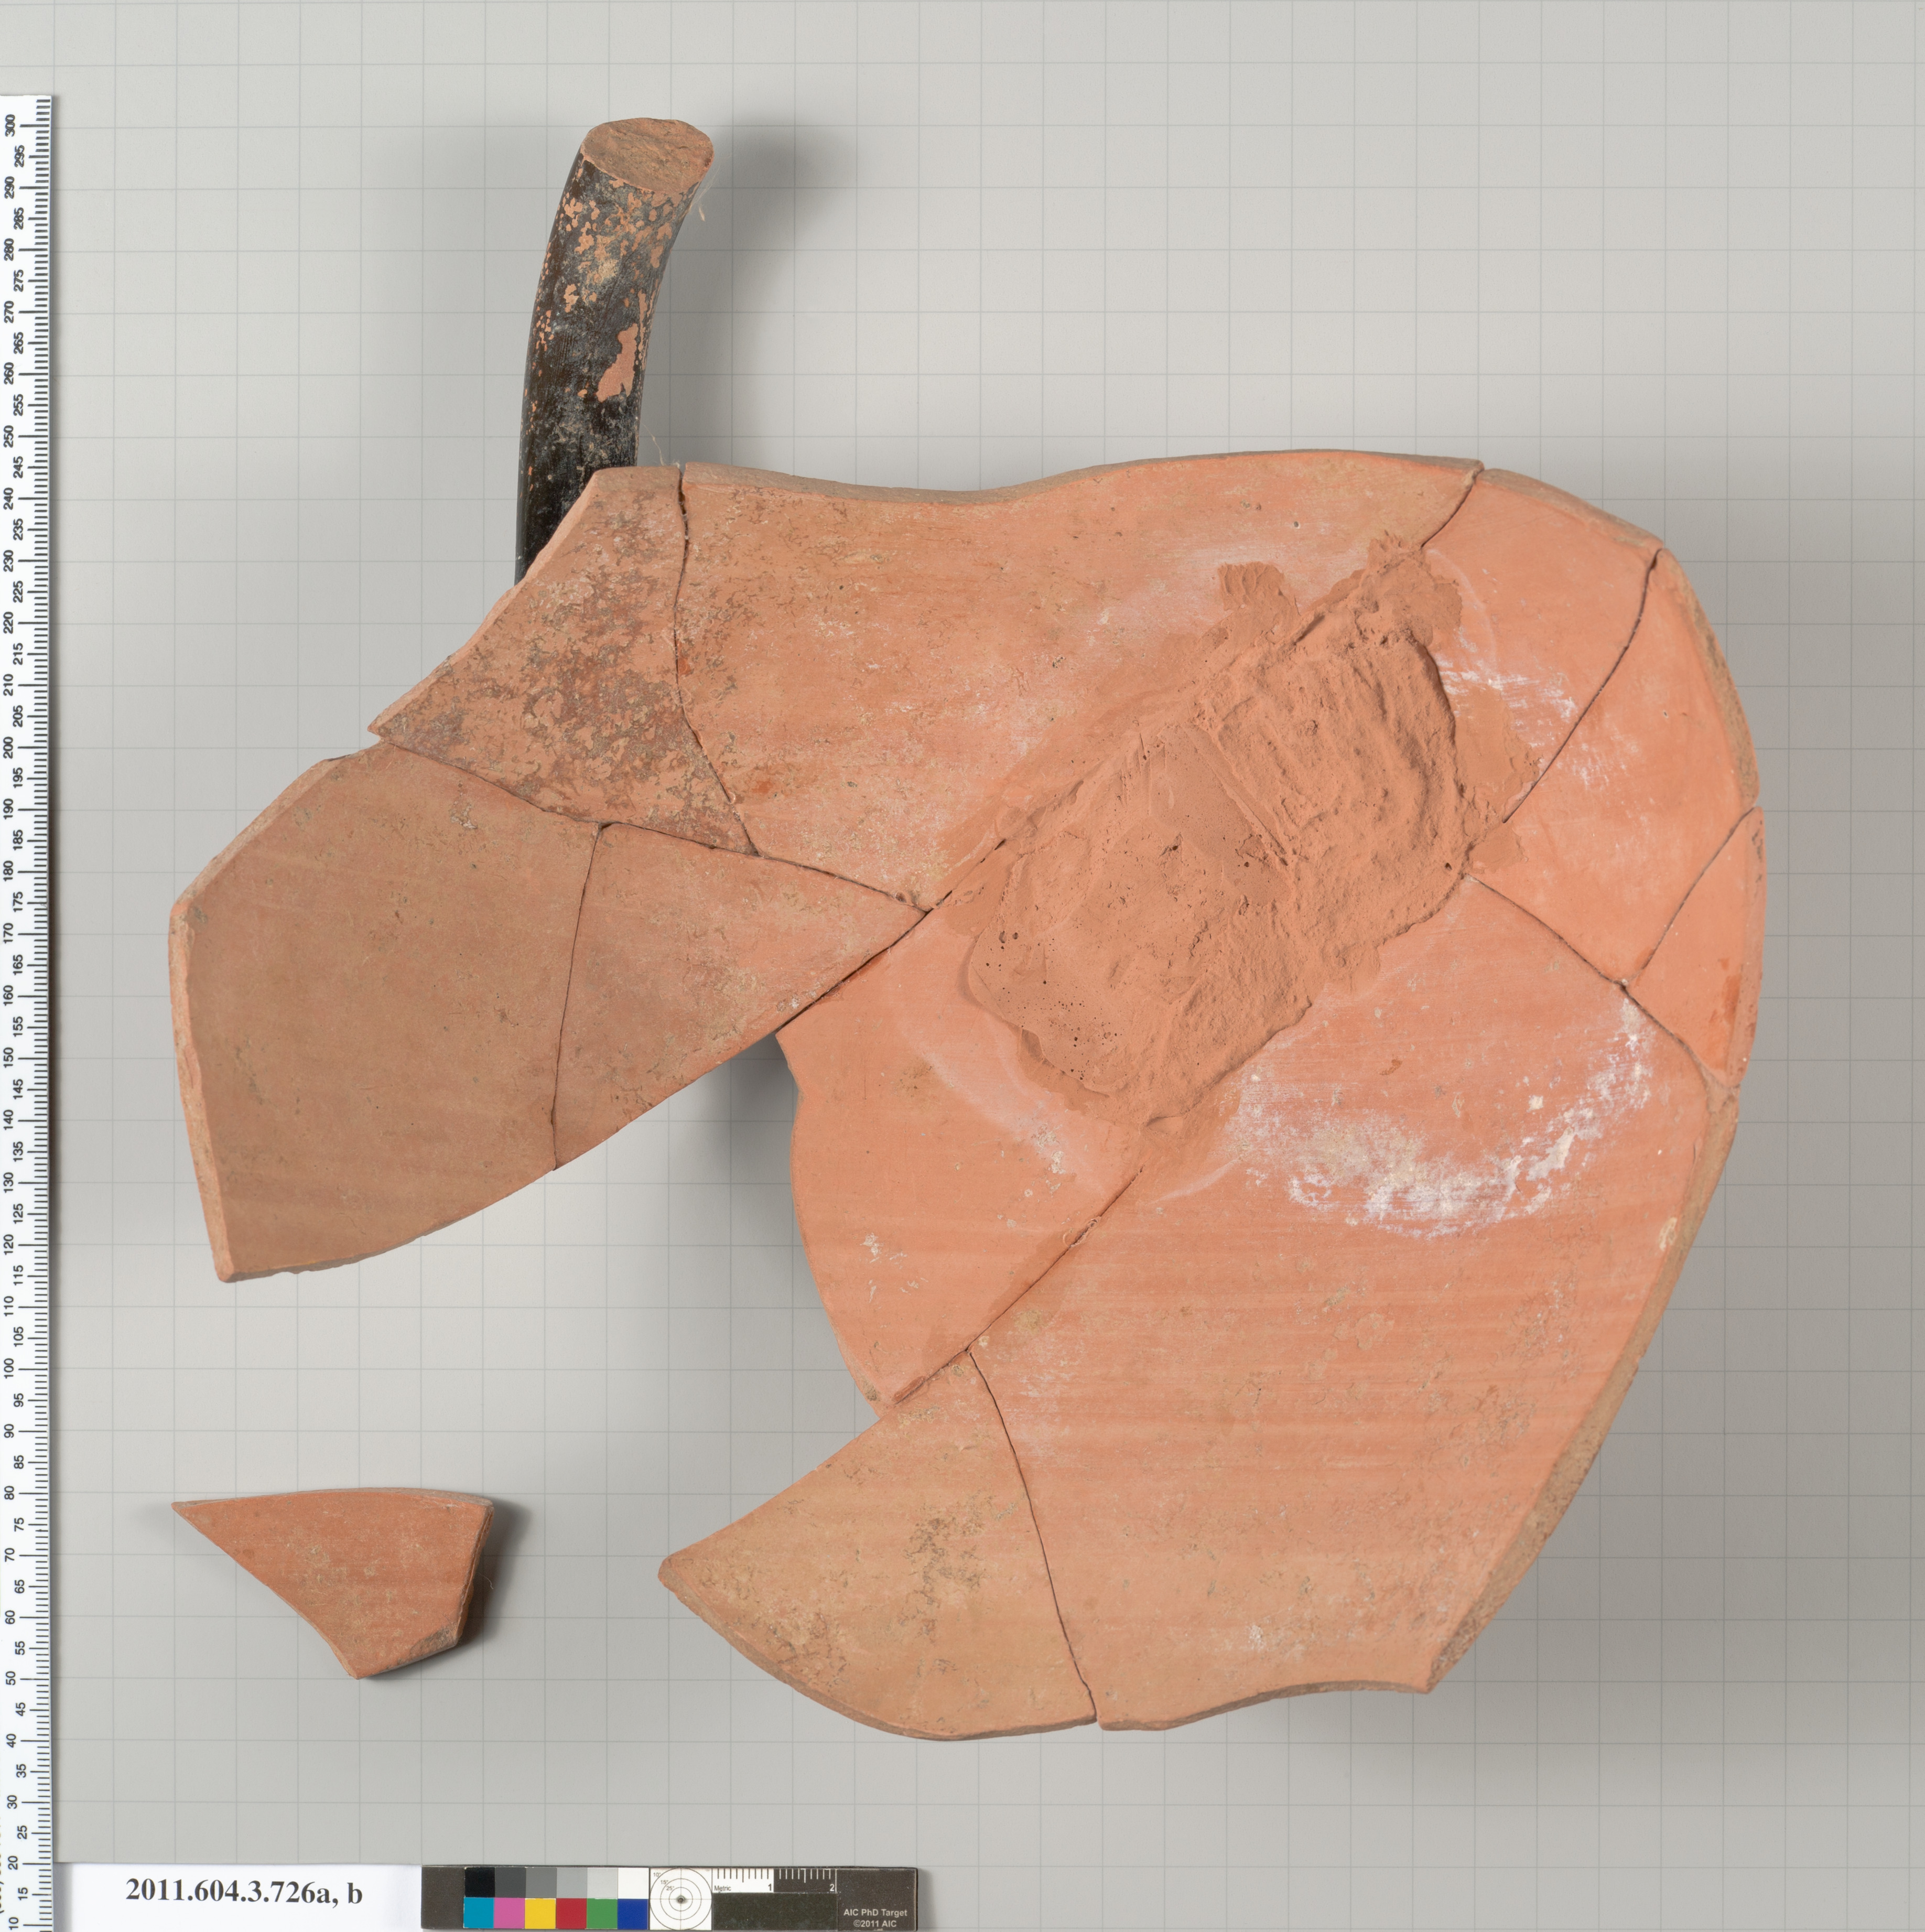The height and width of the screenshot is (1932, 1925).
Task: Click the circular focus target bullseye
Action: (681, 1900)
